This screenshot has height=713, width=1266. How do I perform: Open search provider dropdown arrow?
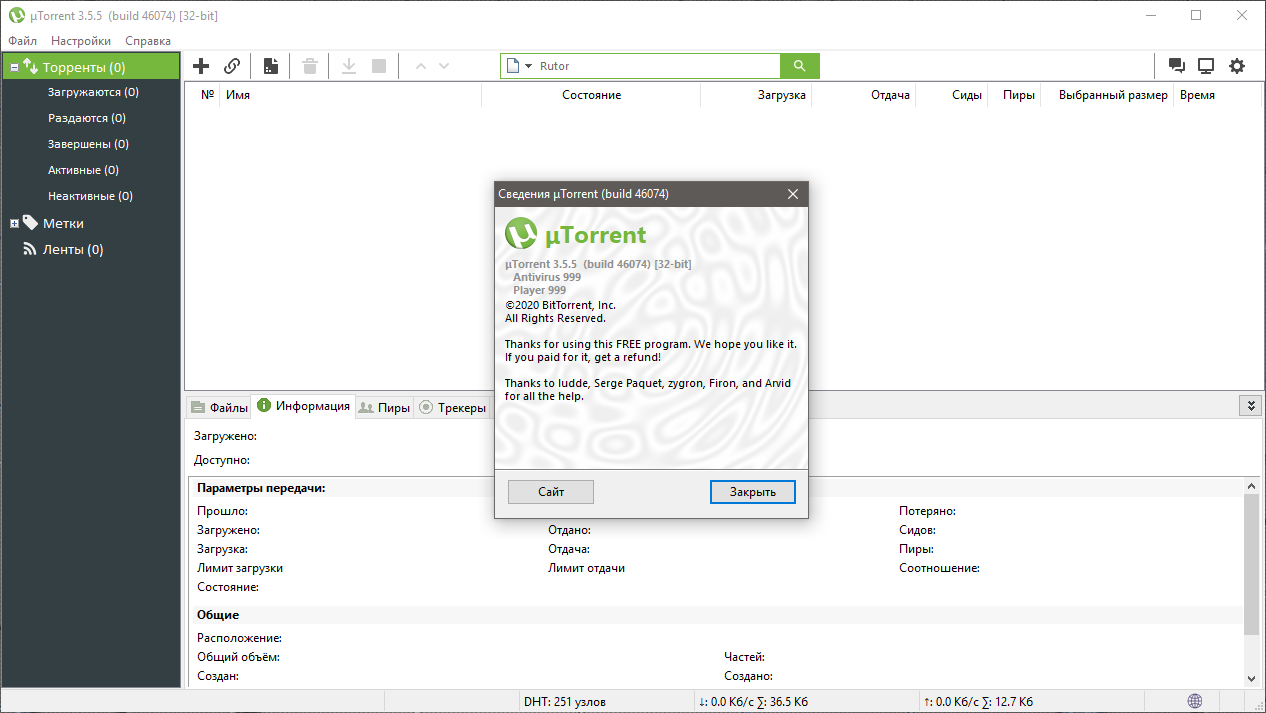tap(528, 66)
